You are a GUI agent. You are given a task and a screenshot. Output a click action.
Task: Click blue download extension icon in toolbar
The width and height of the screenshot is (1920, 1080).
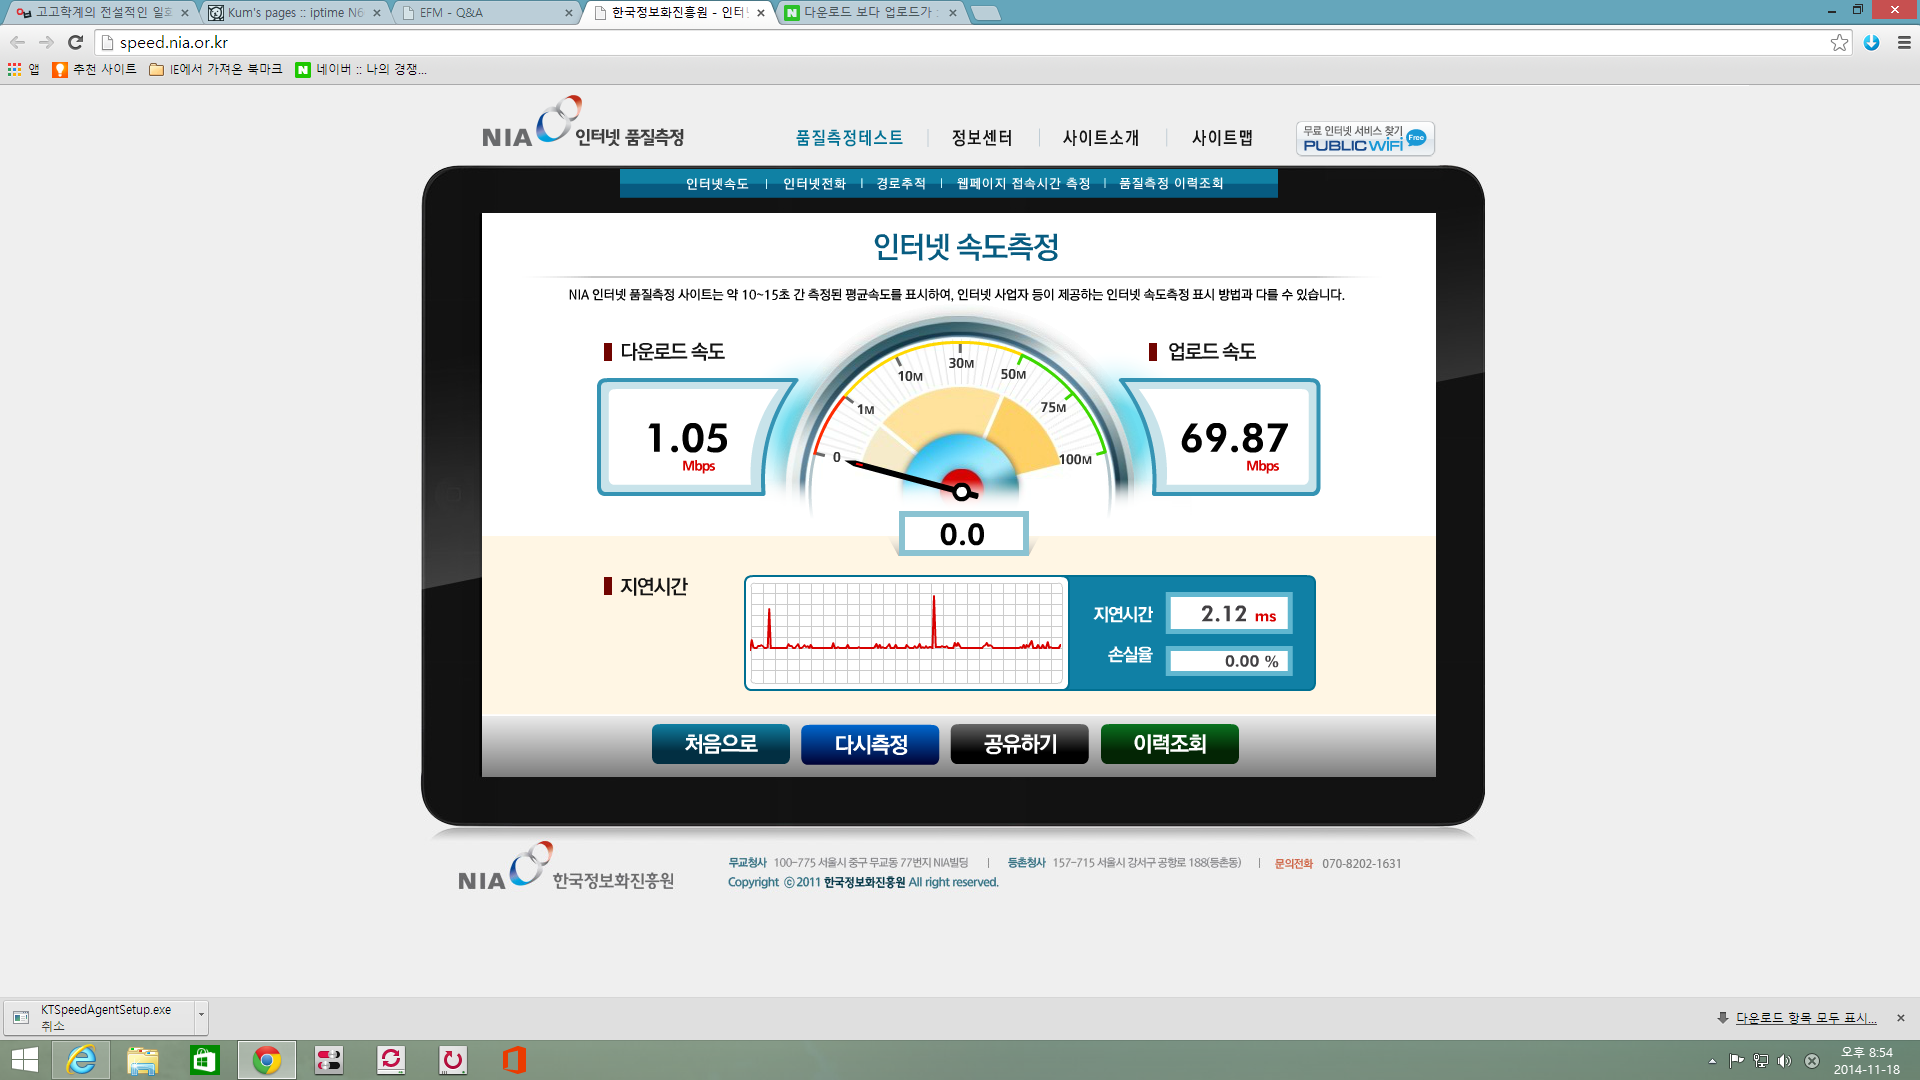[x=1872, y=42]
